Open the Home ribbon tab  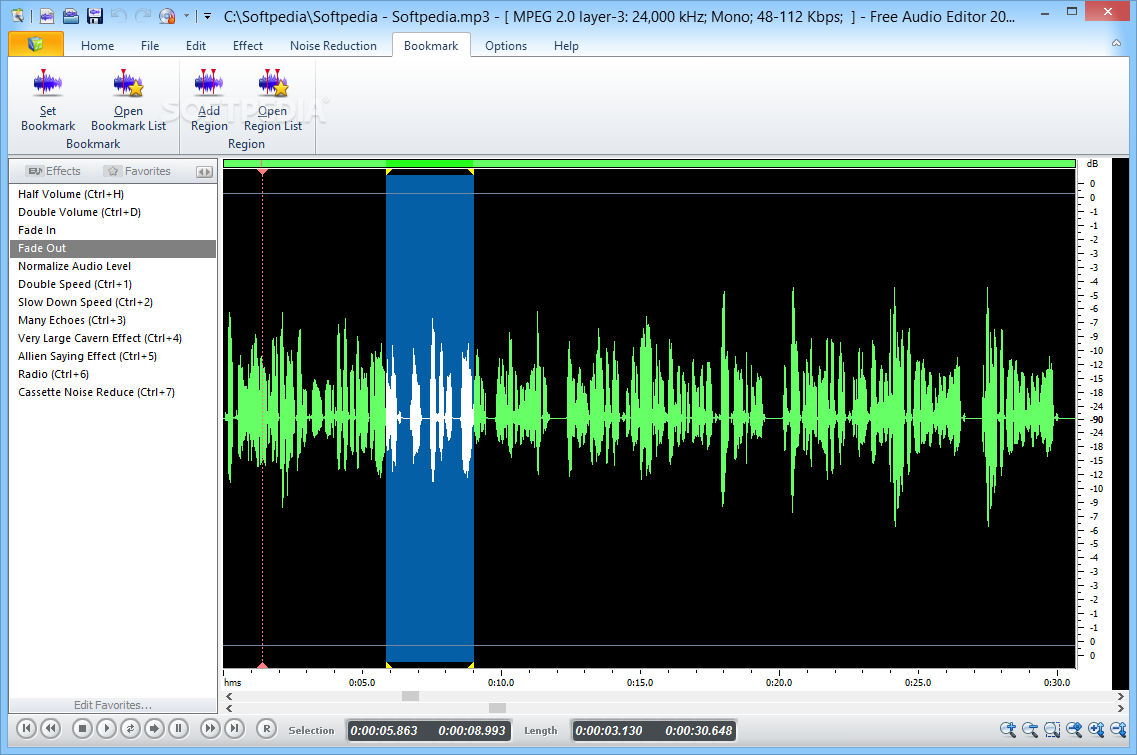(x=97, y=46)
